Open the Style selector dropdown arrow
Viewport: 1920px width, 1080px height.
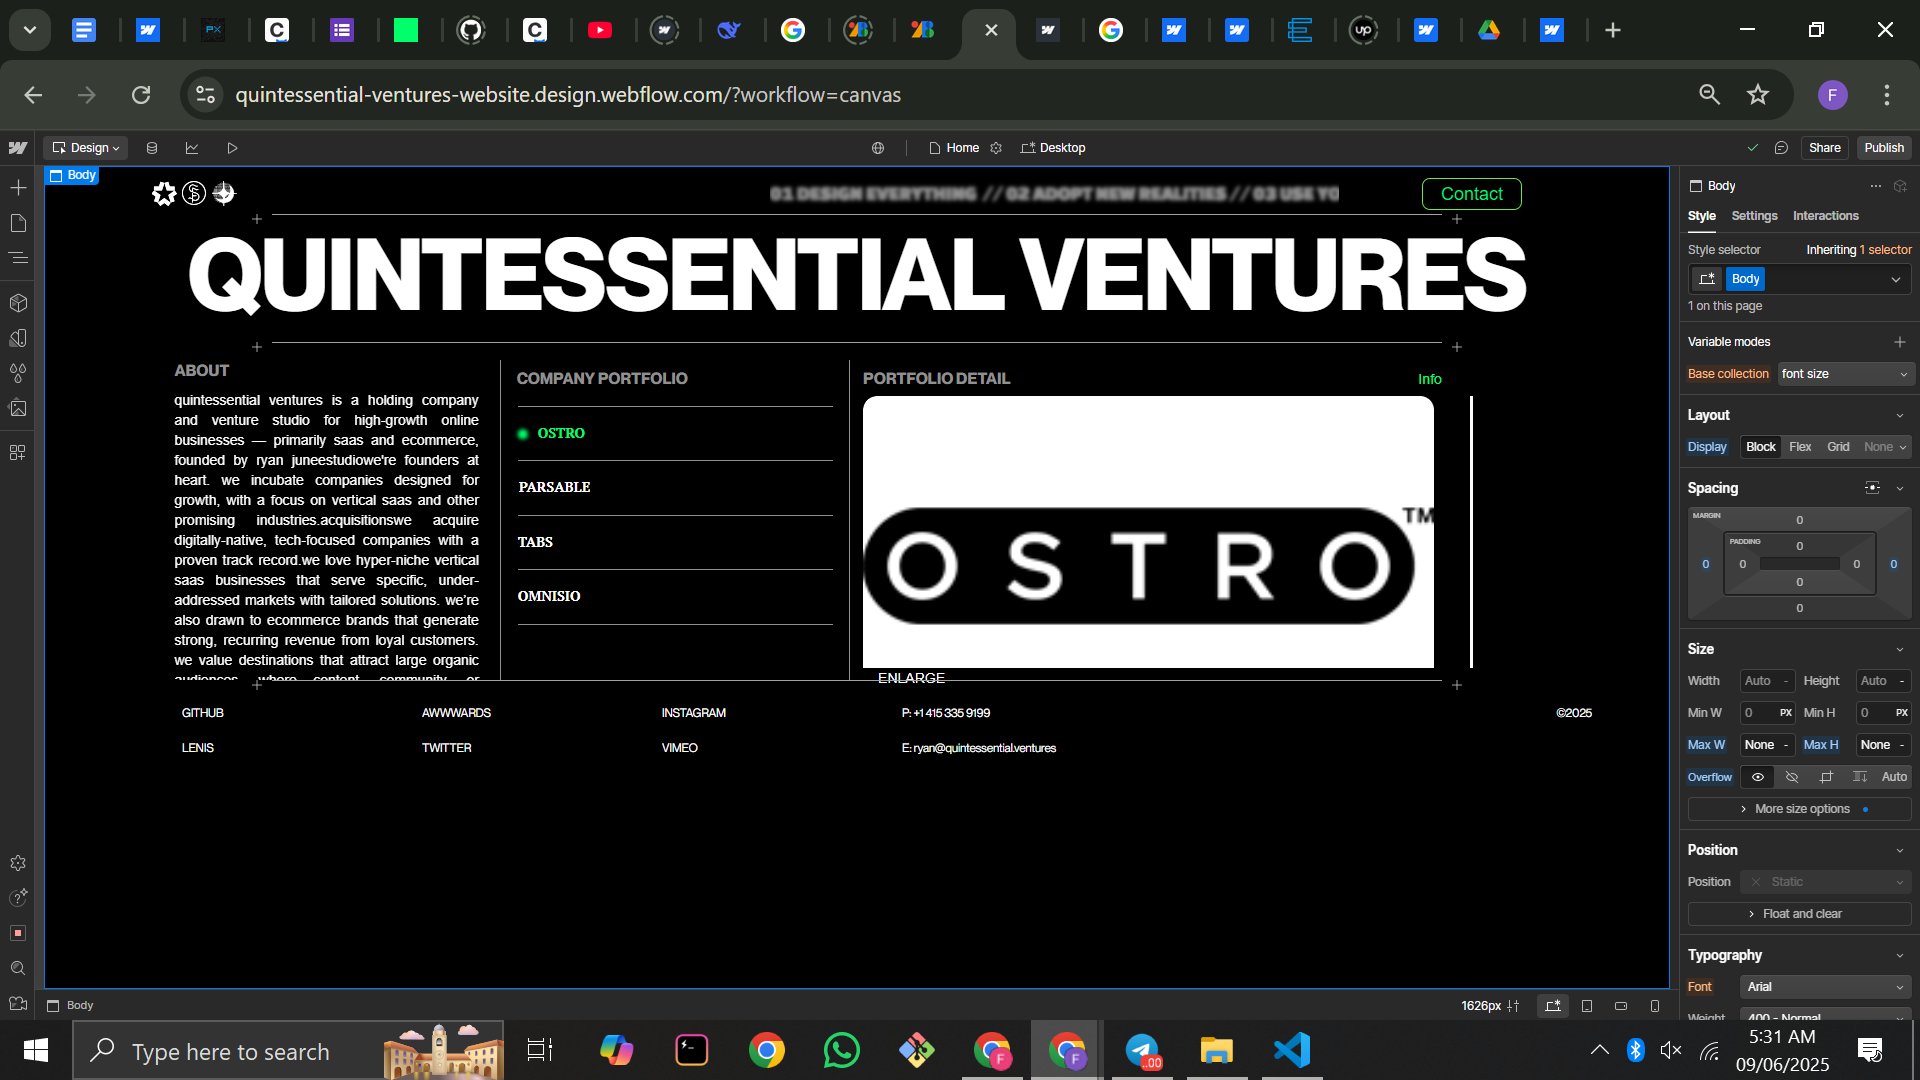[1896, 280]
